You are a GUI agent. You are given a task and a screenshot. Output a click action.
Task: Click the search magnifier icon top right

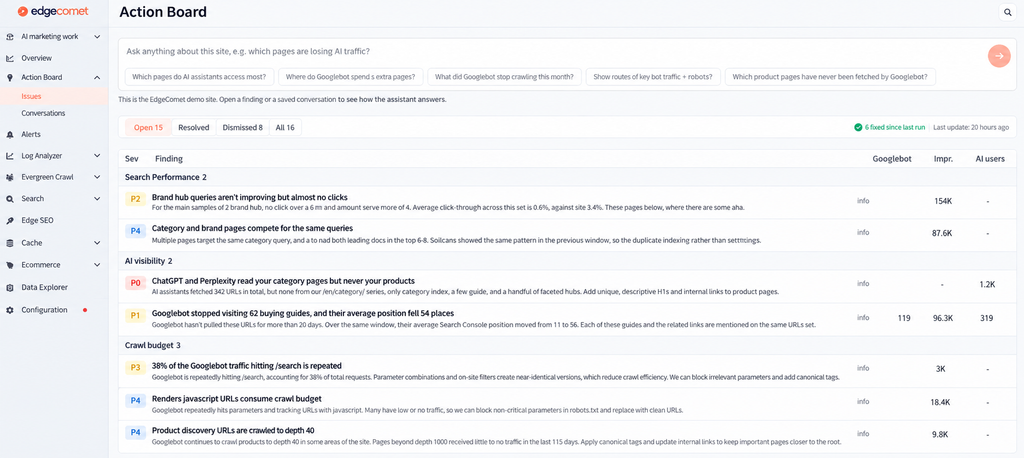tap(1008, 12)
